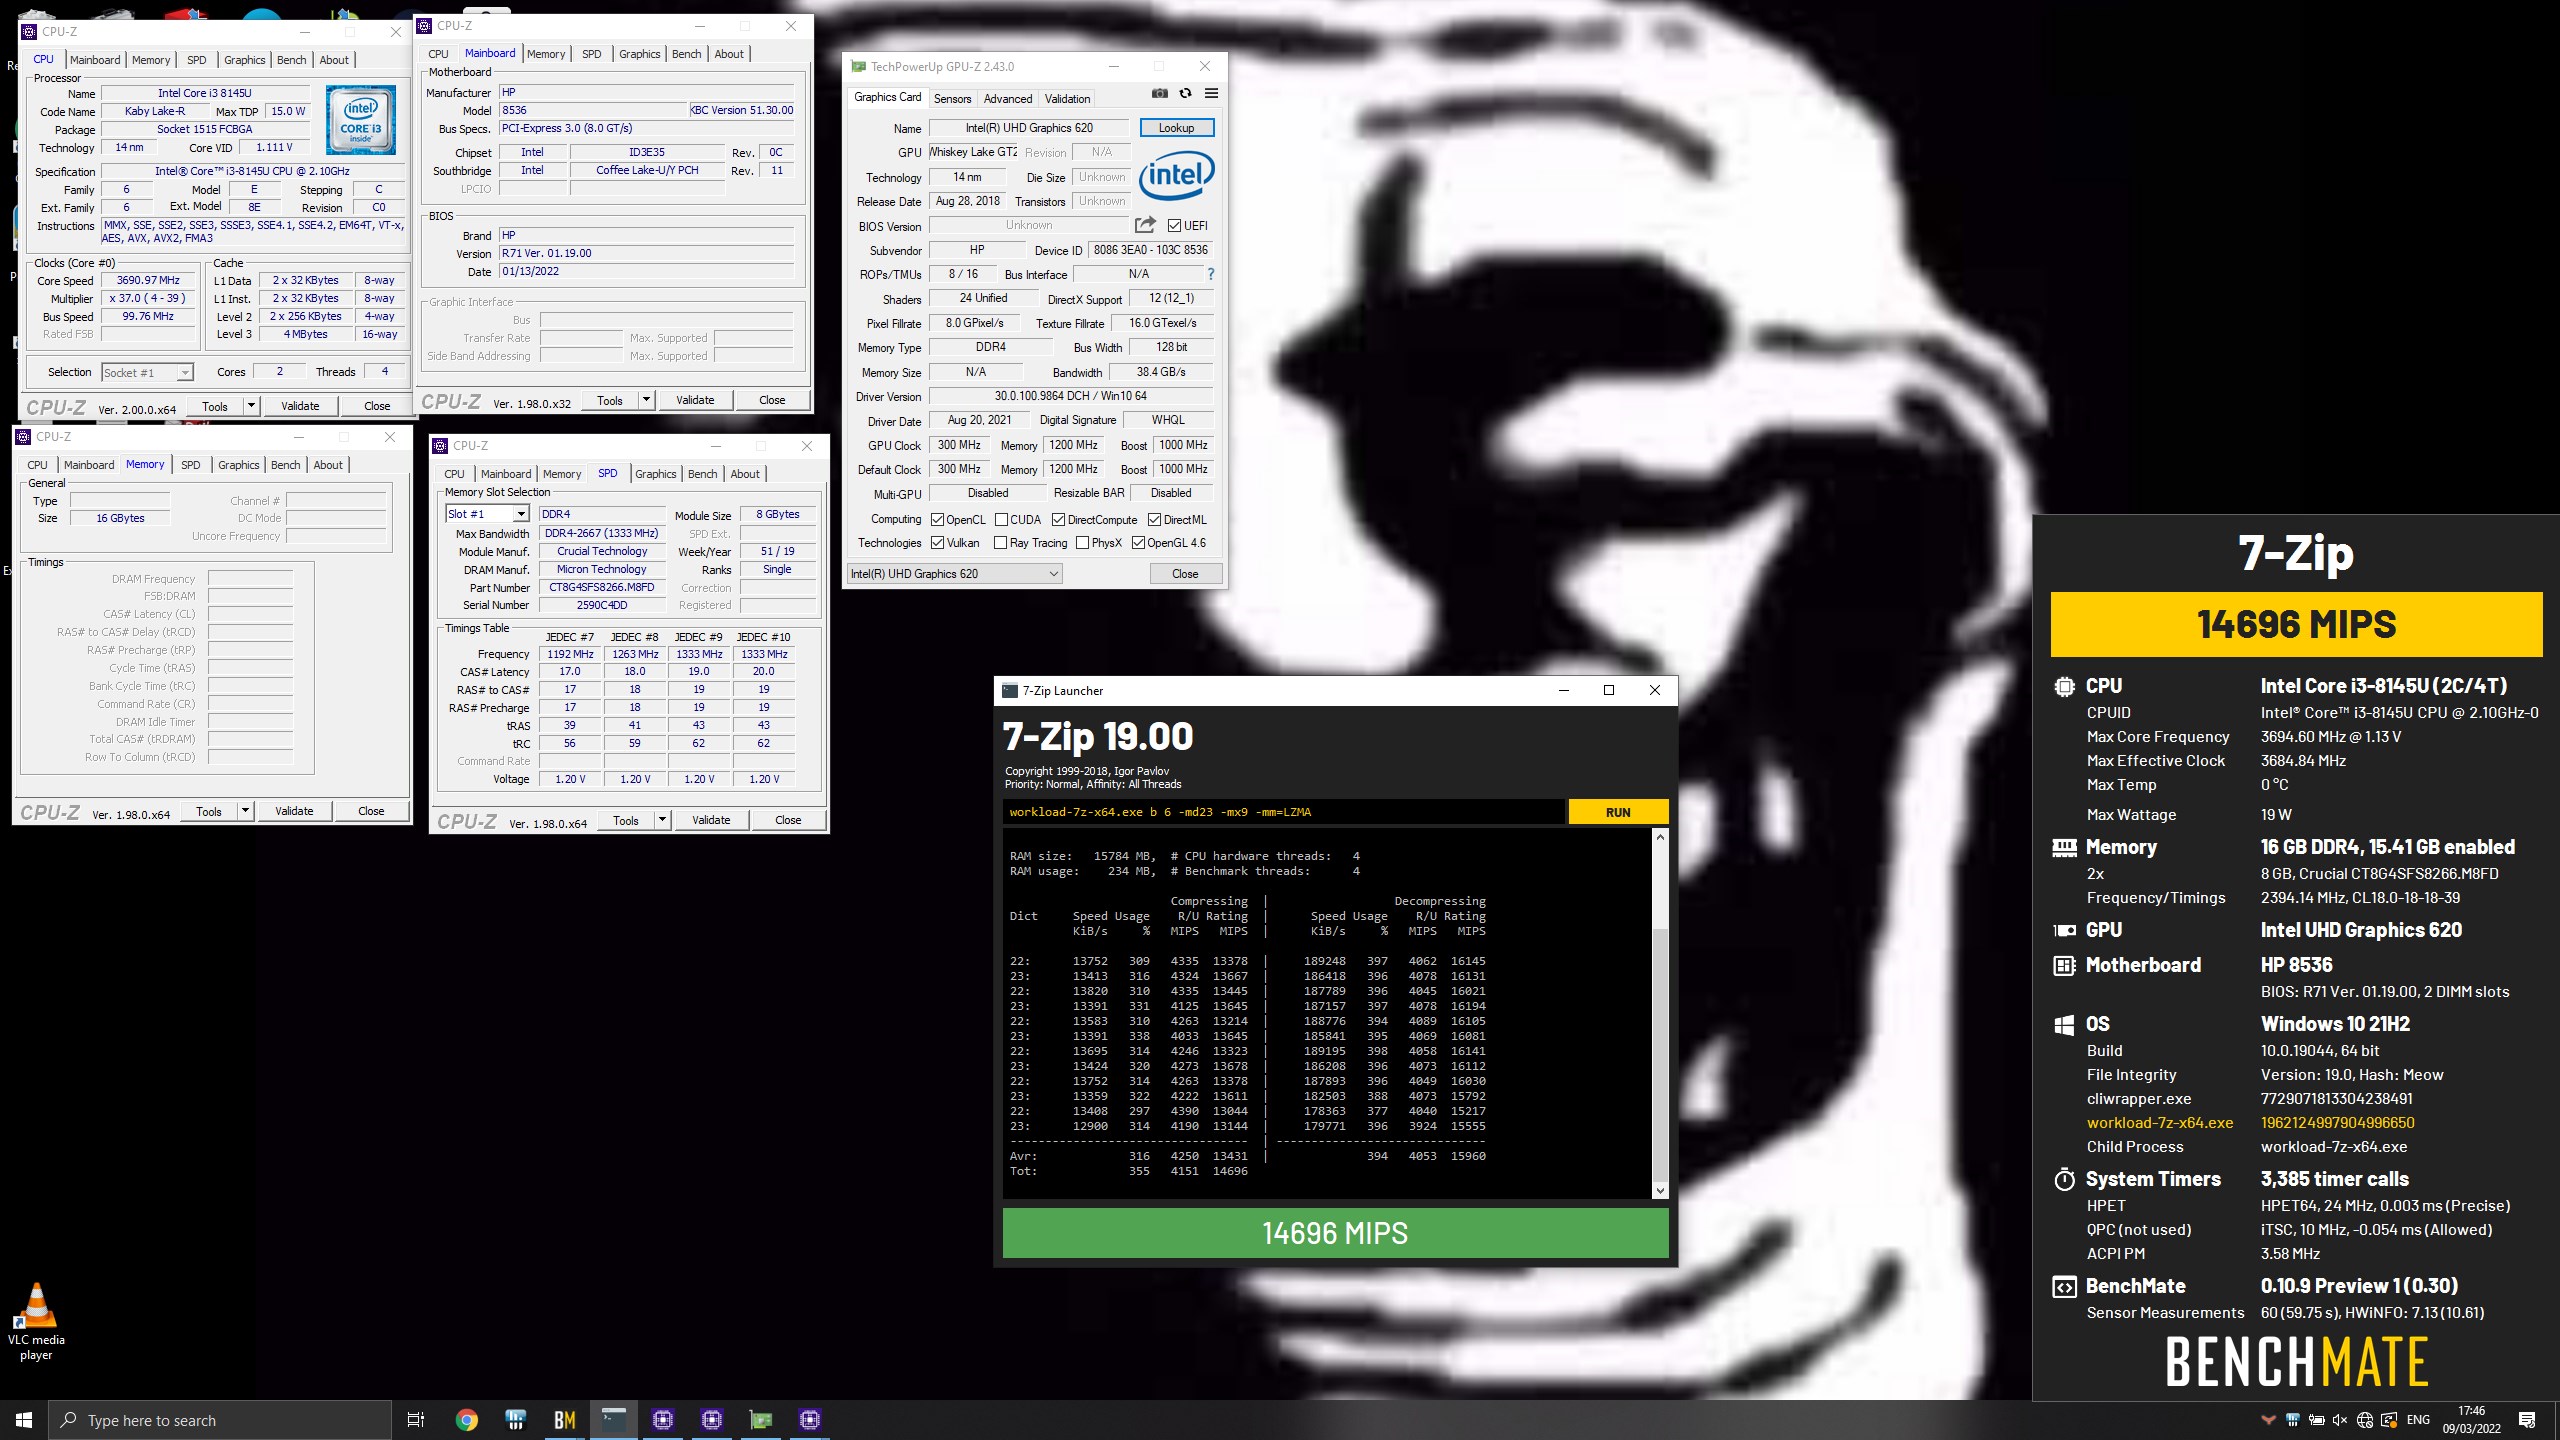
Task: Switch to the 7-Zip Launcher terminal taskbar icon
Action: pos(613,1420)
